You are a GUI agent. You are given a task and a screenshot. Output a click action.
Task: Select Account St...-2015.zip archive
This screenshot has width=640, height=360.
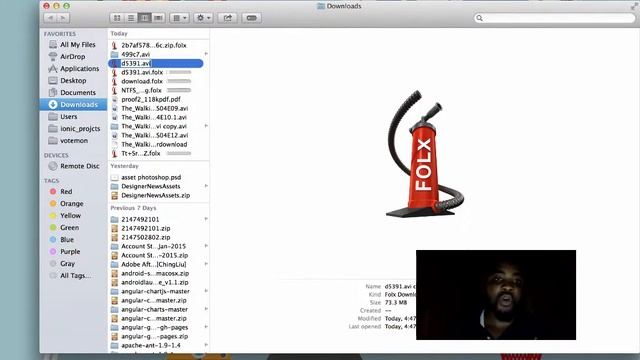154,256
